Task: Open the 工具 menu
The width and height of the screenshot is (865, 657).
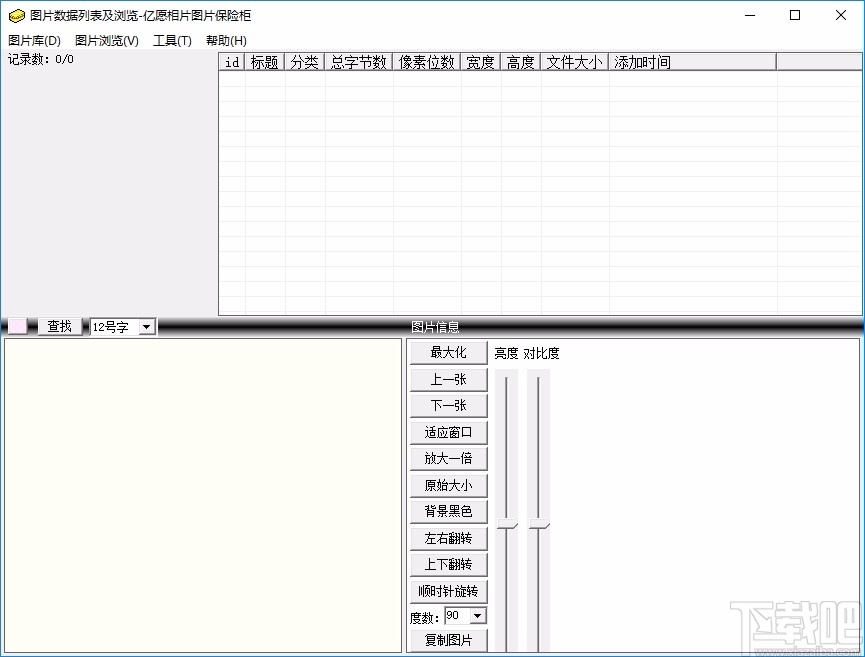Action: click(x=172, y=40)
